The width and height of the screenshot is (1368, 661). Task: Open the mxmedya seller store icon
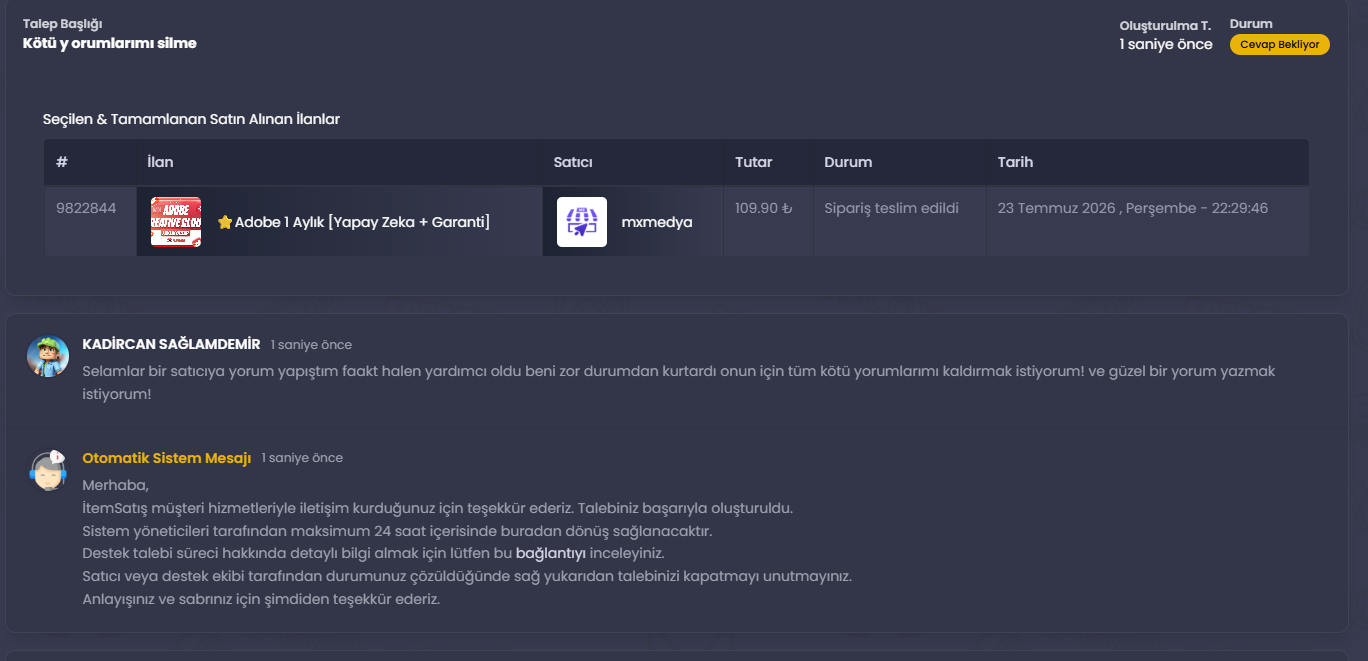pyautogui.click(x=582, y=222)
